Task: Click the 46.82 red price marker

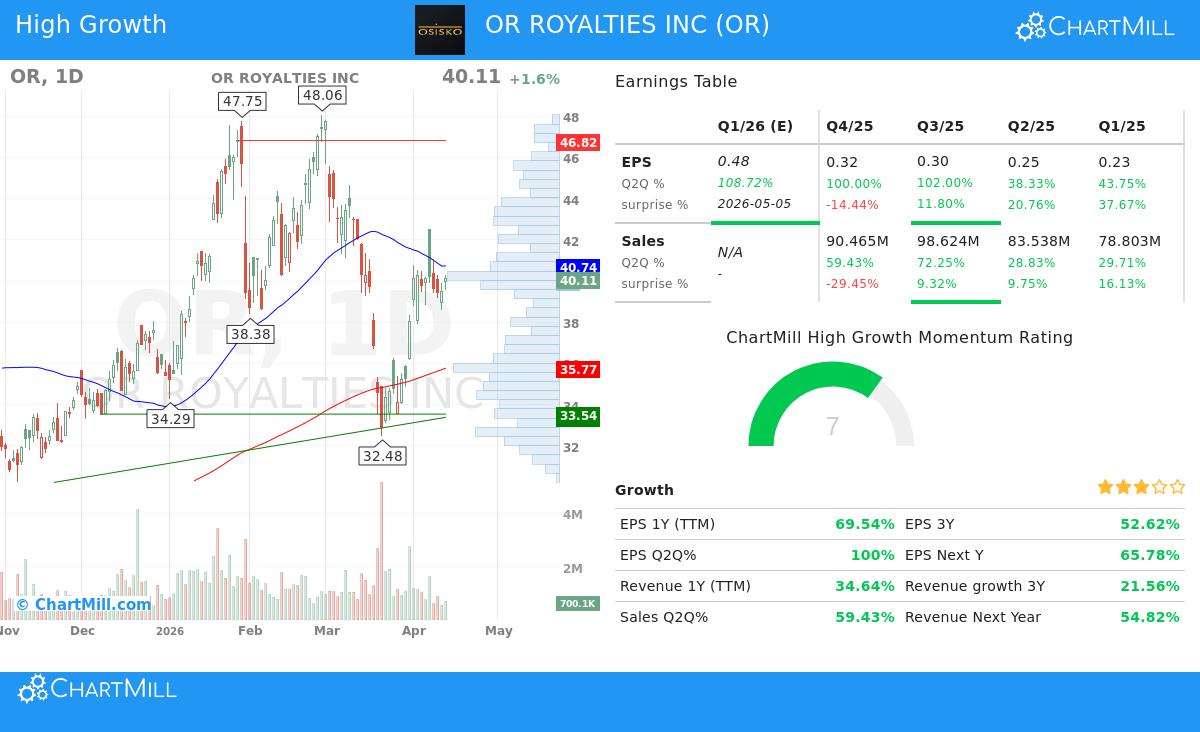Action: click(x=577, y=143)
